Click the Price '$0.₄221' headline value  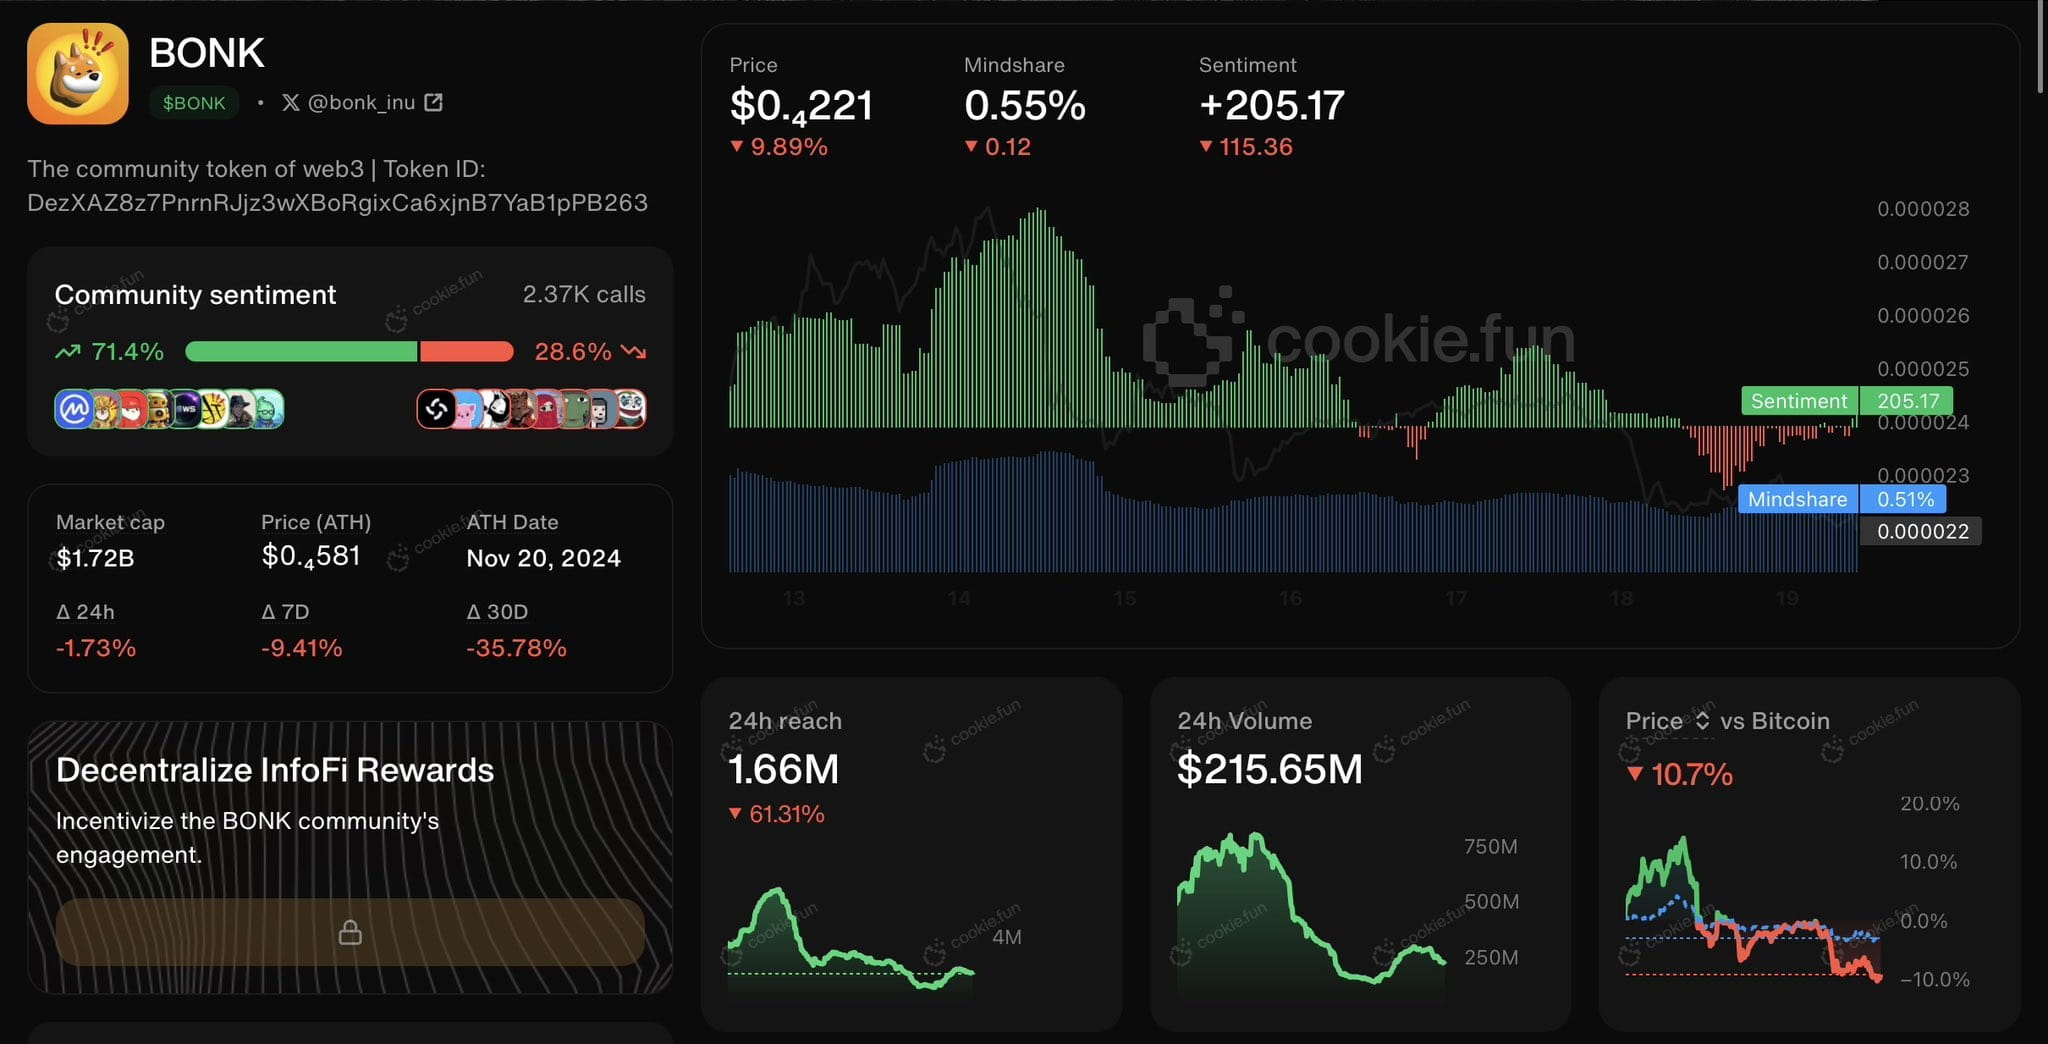pos(801,106)
